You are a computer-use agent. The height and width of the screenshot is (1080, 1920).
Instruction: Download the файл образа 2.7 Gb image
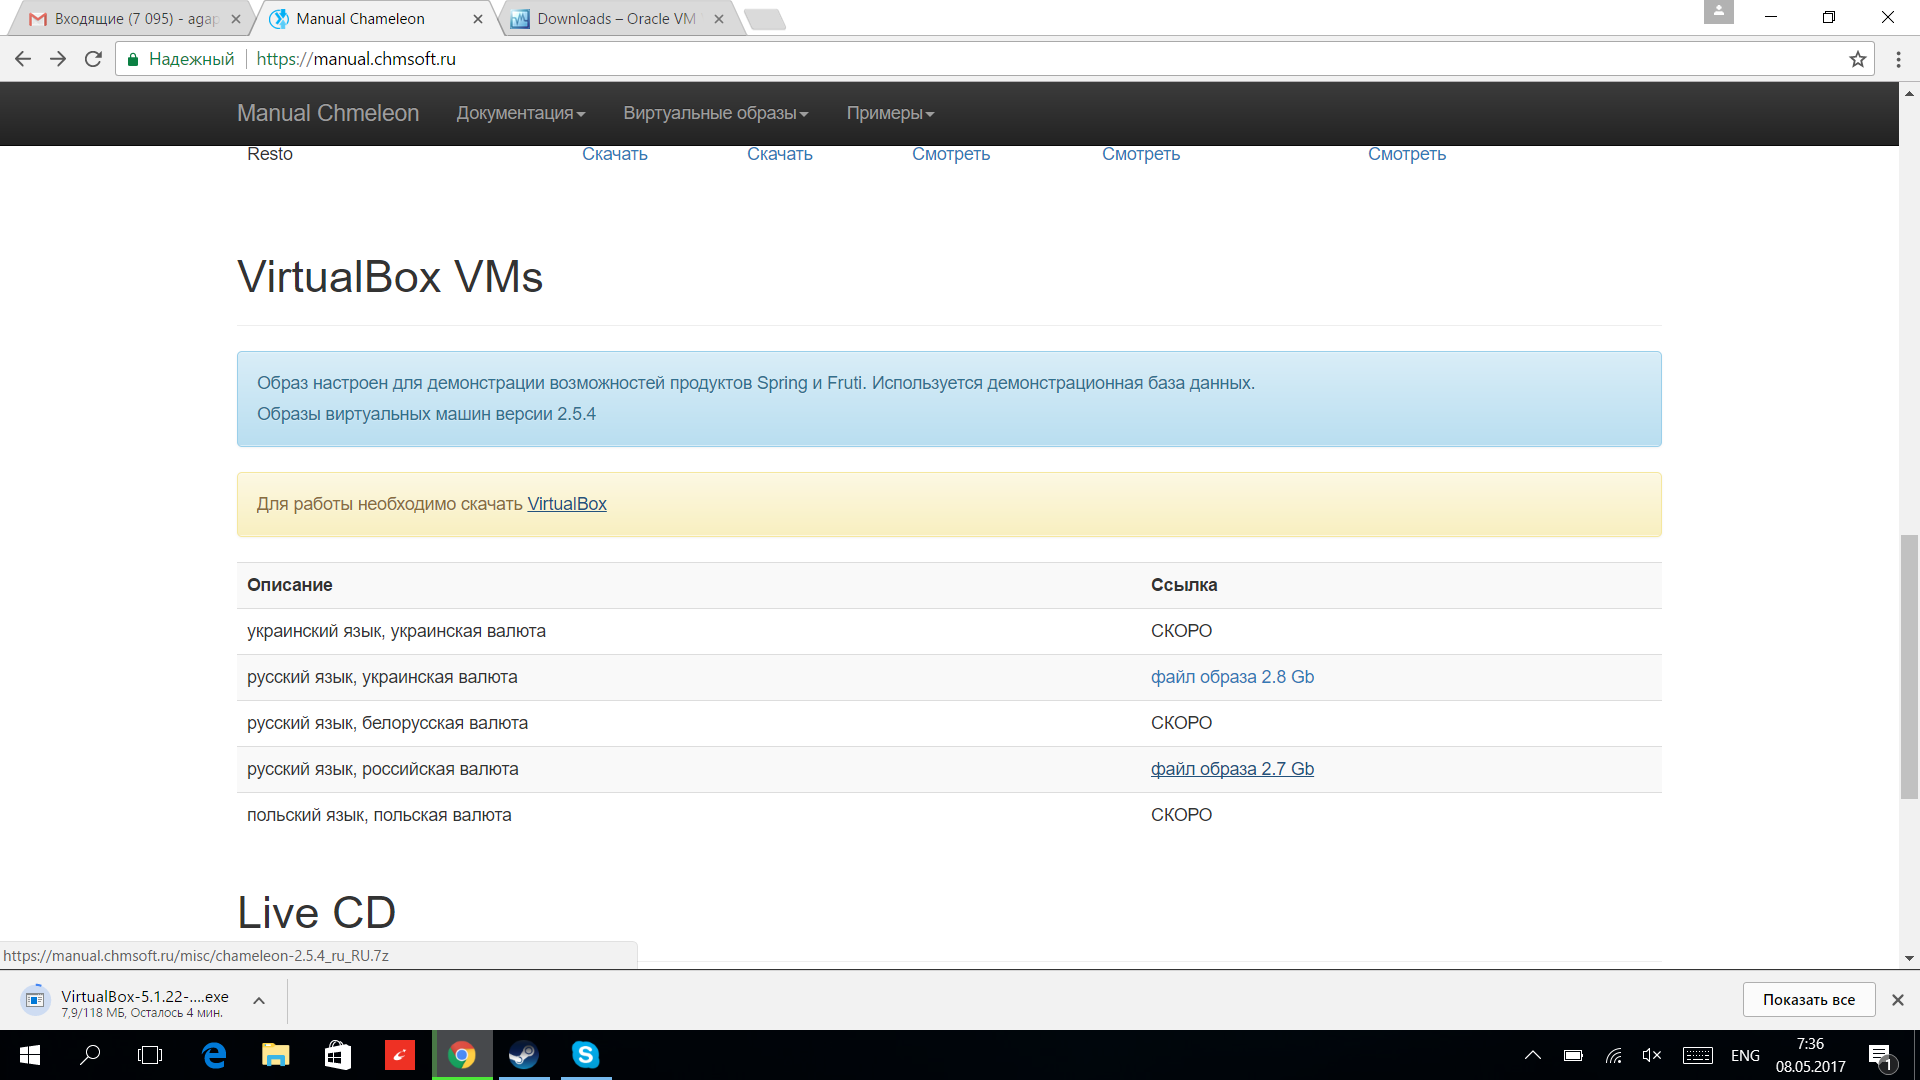[x=1232, y=769]
